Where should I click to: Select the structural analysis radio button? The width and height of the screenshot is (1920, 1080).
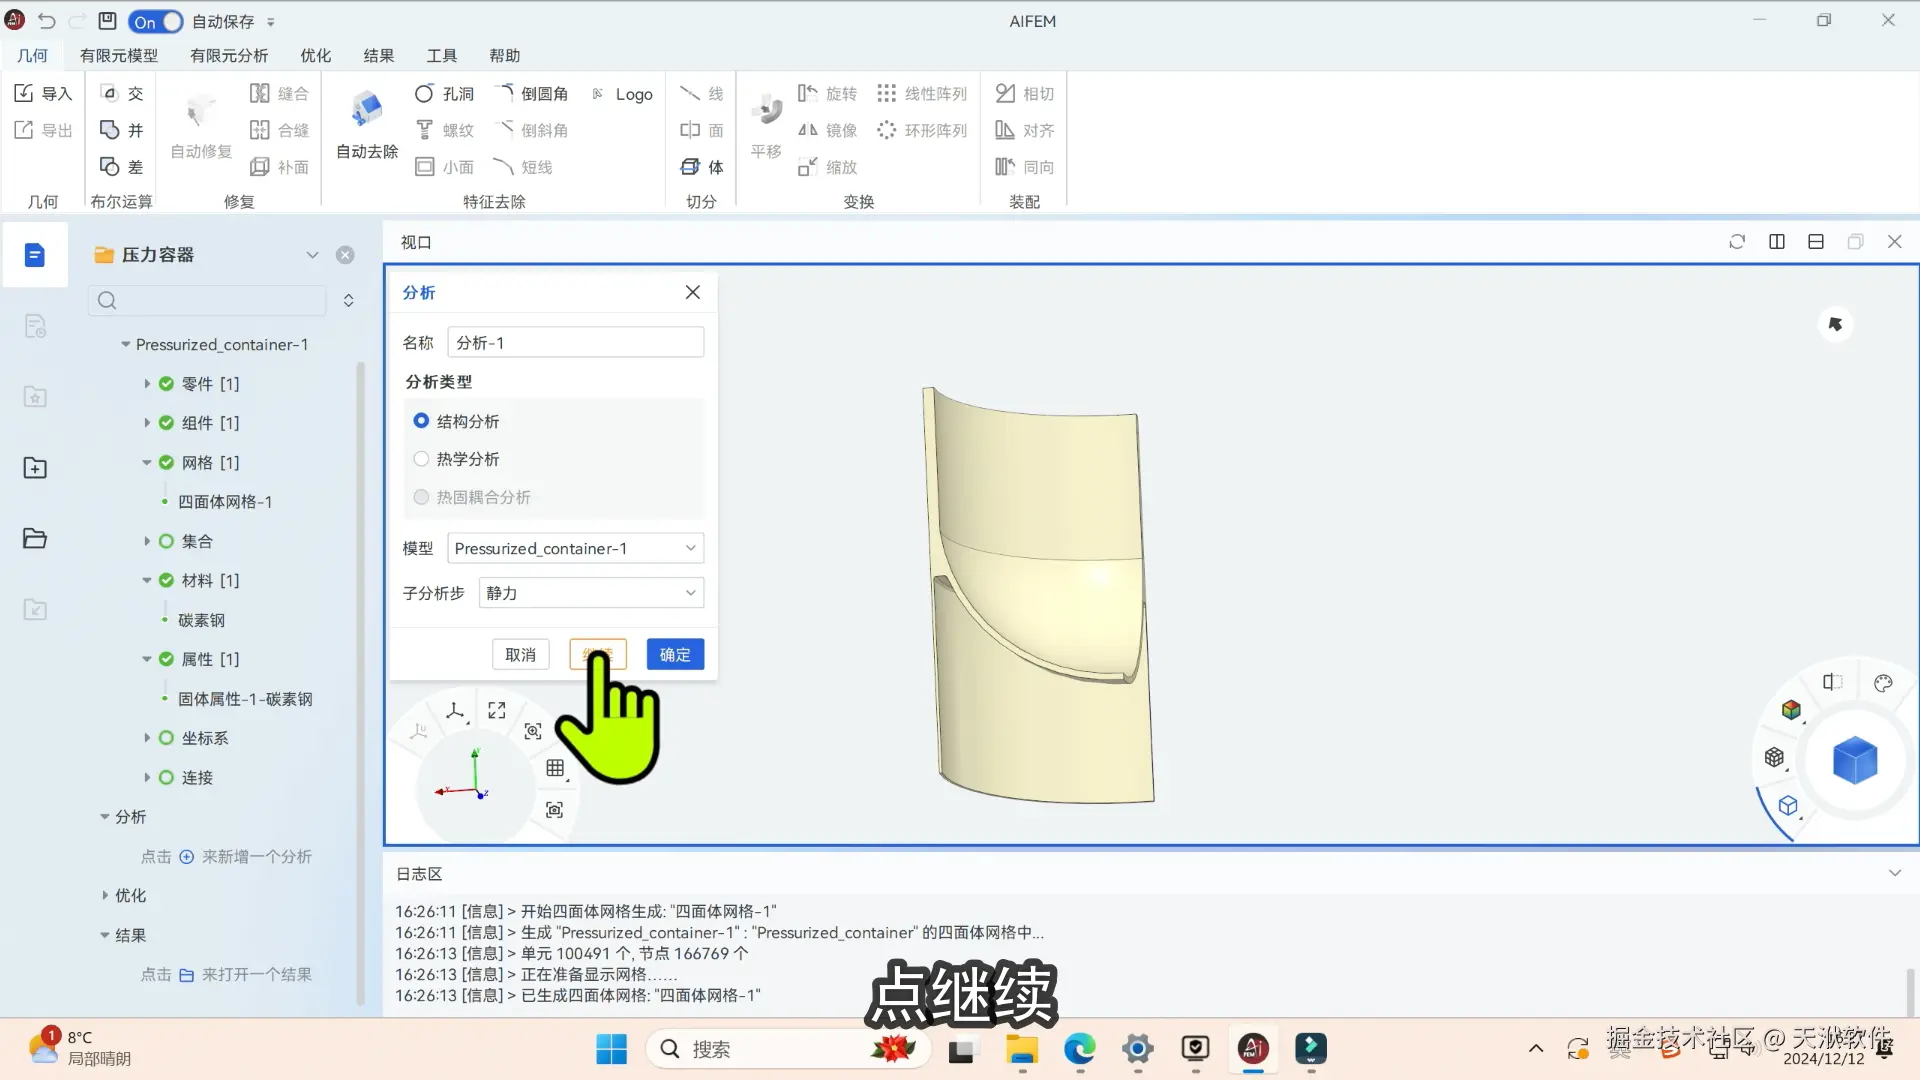(x=421, y=421)
